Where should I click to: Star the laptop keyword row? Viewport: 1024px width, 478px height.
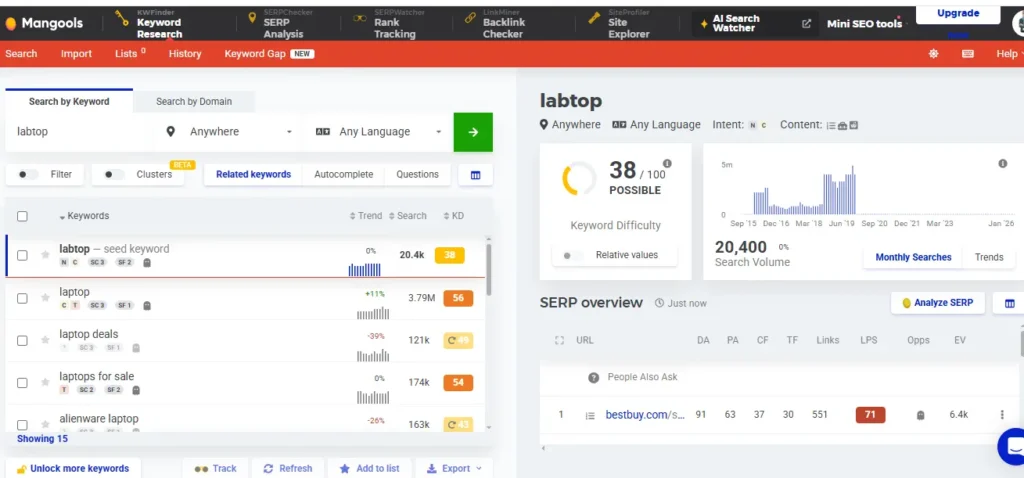point(45,298)
